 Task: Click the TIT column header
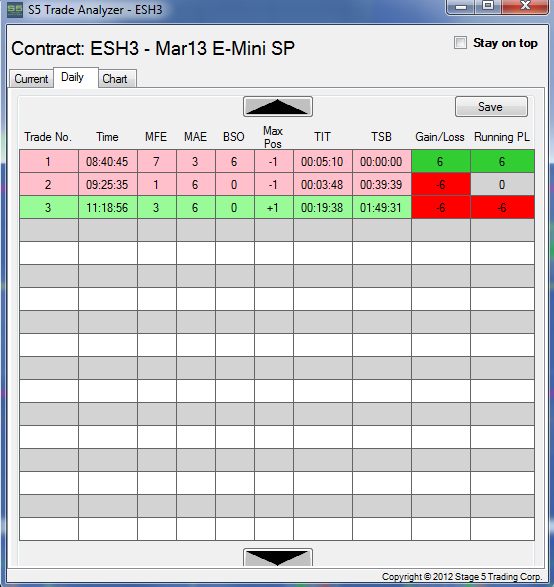322,137
